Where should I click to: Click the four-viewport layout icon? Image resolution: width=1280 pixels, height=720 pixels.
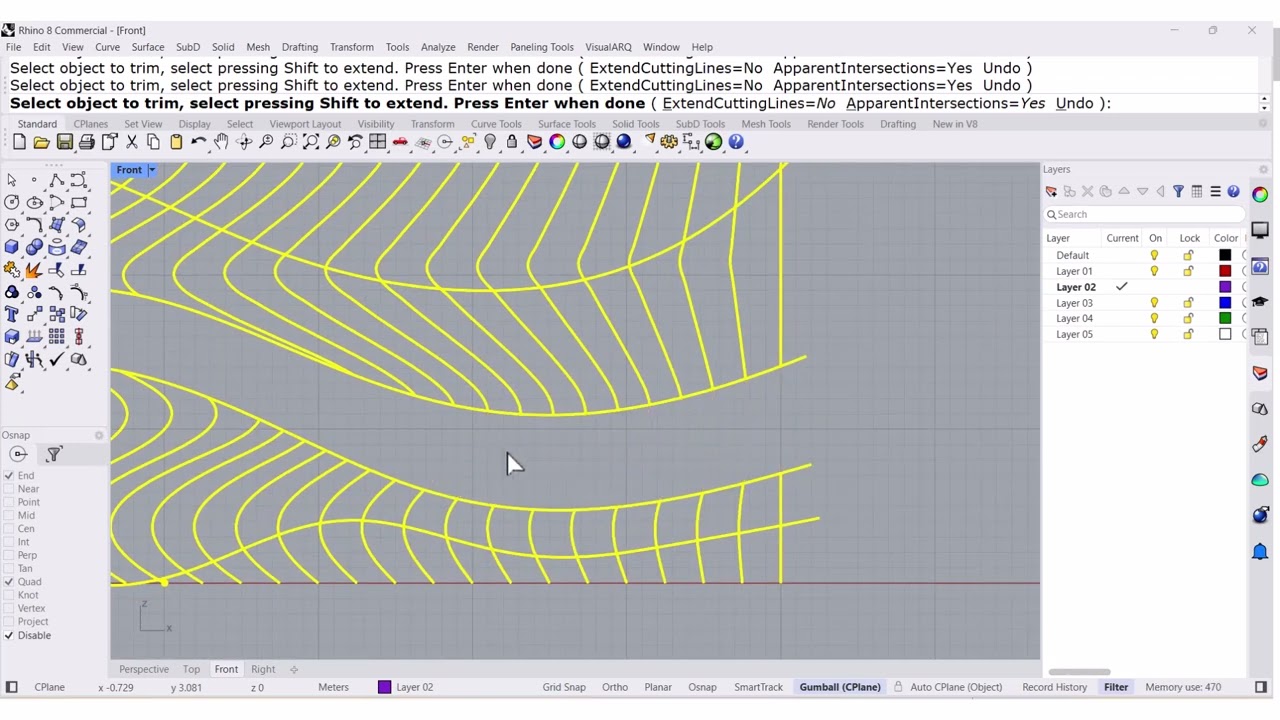click(x=377, y=142)
